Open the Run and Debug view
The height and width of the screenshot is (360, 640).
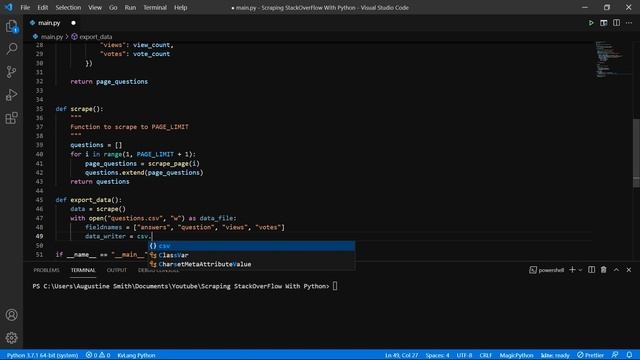point(11,95)
